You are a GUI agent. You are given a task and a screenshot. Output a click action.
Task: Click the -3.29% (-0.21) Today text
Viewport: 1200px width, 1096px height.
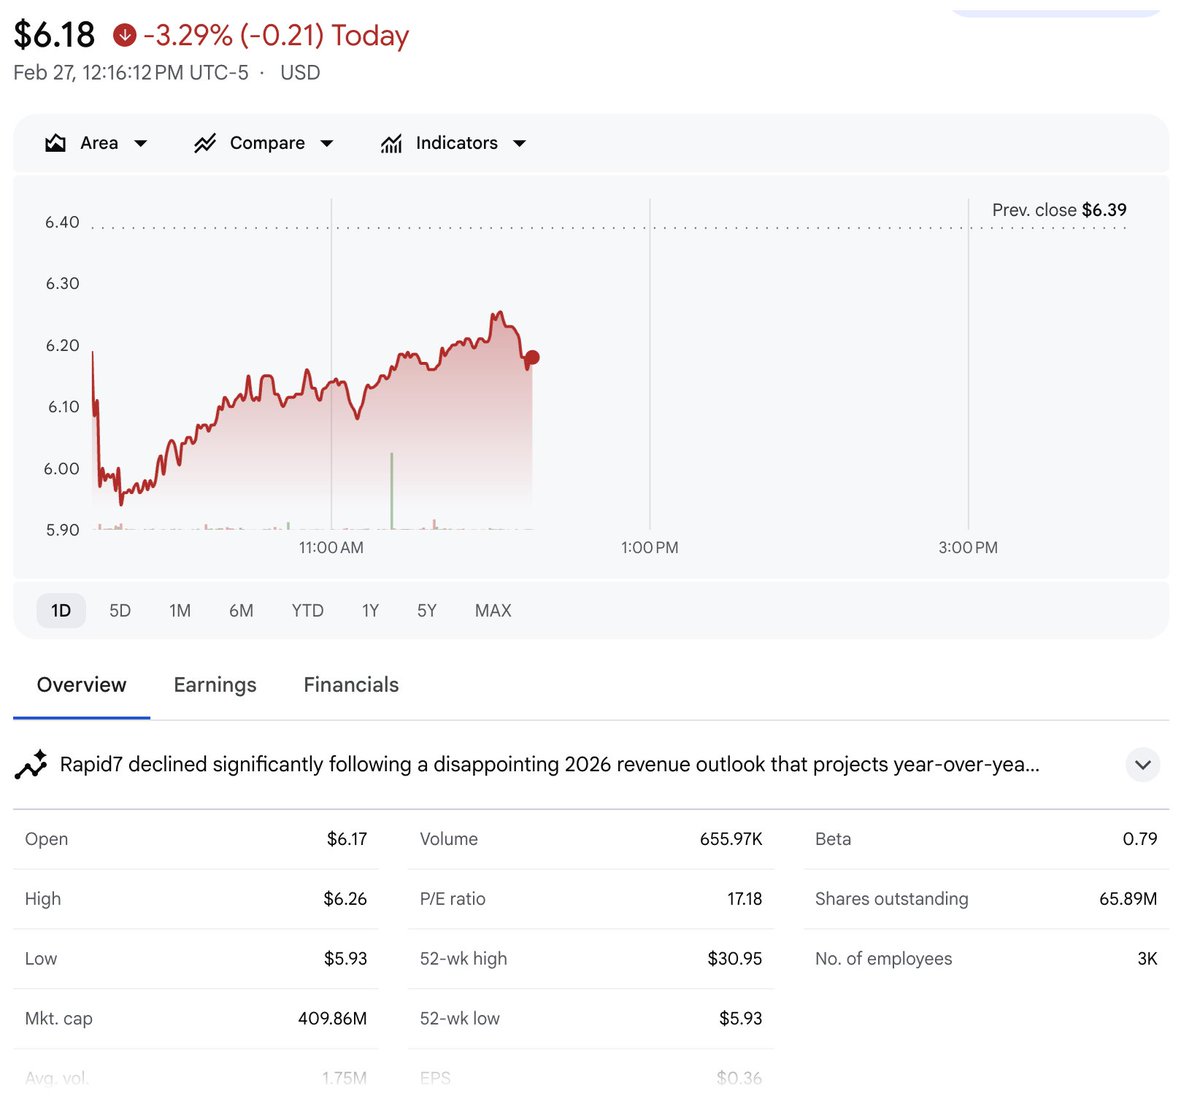click(x=276, y=35)
